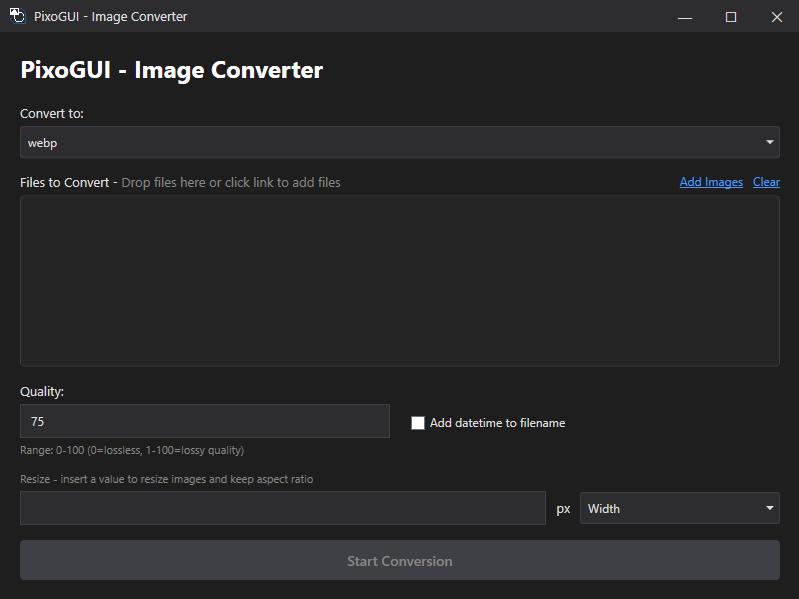
Task: Minimize the PixoGUI window
Action: pos(685,17)
